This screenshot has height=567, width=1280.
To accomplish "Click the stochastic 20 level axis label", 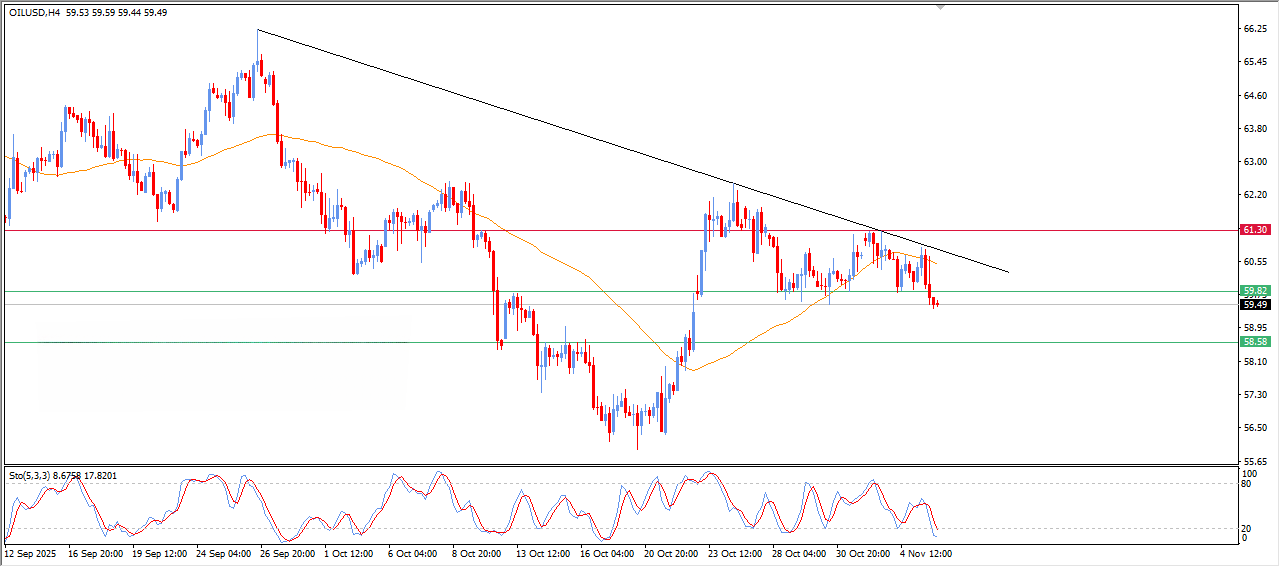I will pyautogui.click(x=1246, y=528).
